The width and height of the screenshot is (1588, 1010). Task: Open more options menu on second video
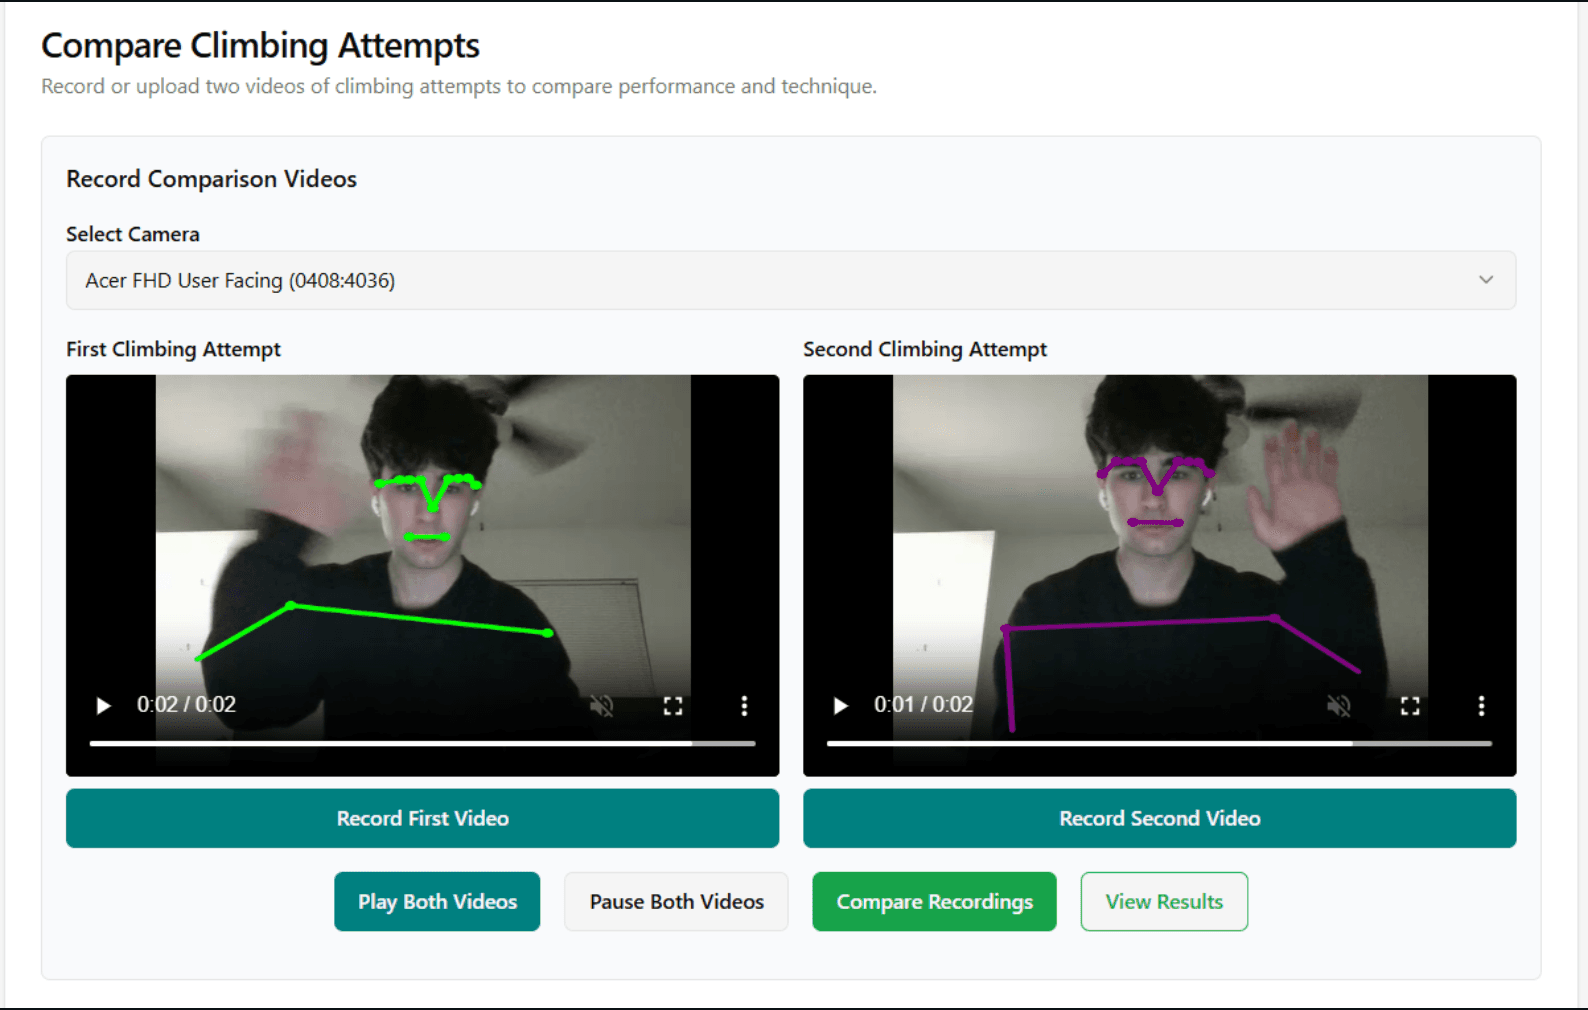(1481, 706)
